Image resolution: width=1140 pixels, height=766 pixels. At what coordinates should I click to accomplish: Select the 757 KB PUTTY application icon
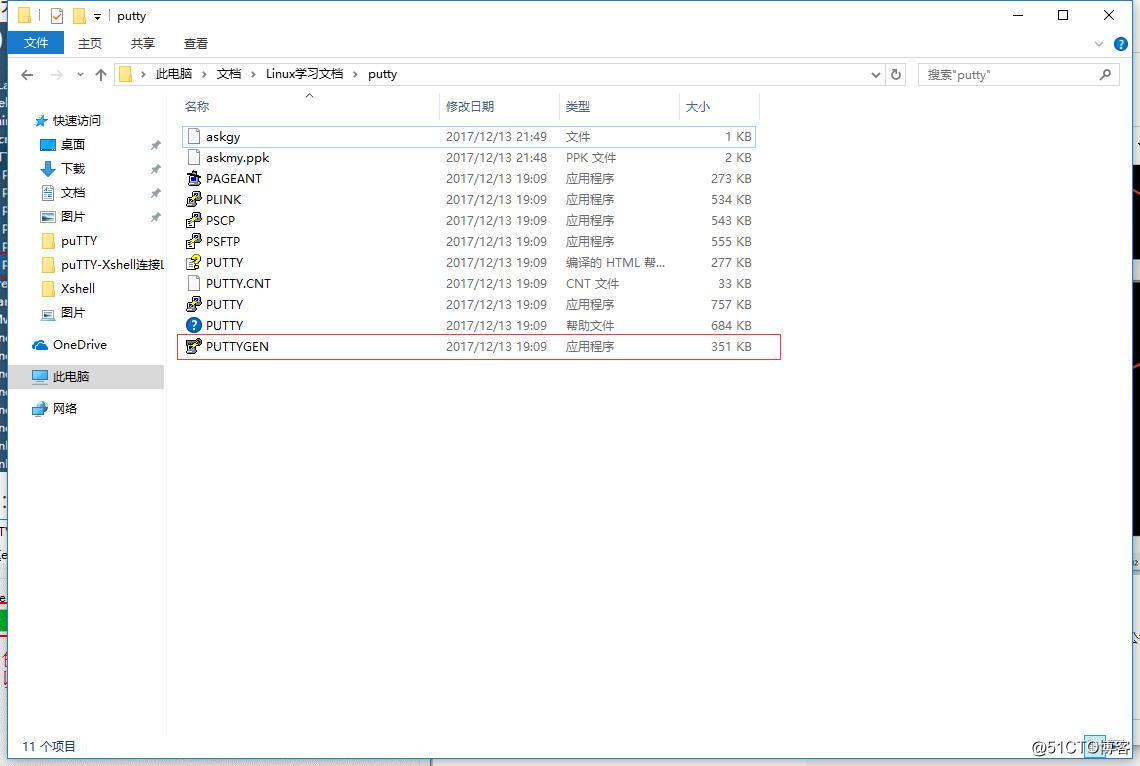193,305
